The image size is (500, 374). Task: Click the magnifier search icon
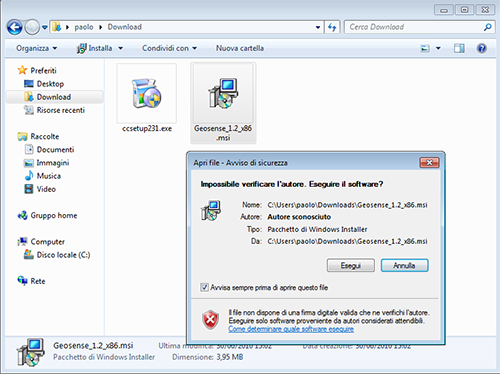click(x=487, y=27)
